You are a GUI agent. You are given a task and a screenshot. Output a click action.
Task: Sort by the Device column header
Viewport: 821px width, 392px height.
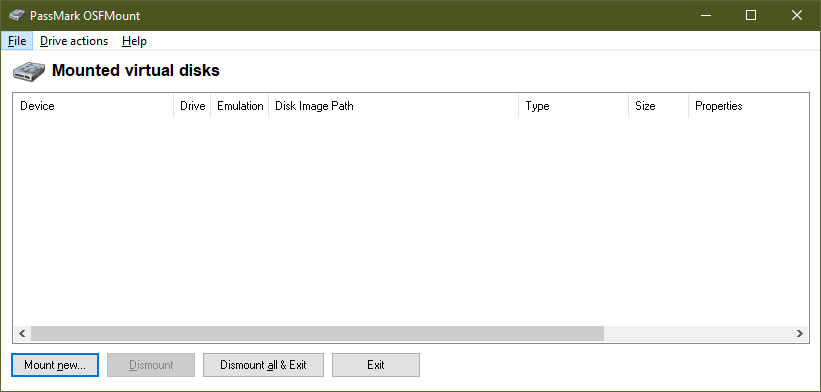pos(94,106)
